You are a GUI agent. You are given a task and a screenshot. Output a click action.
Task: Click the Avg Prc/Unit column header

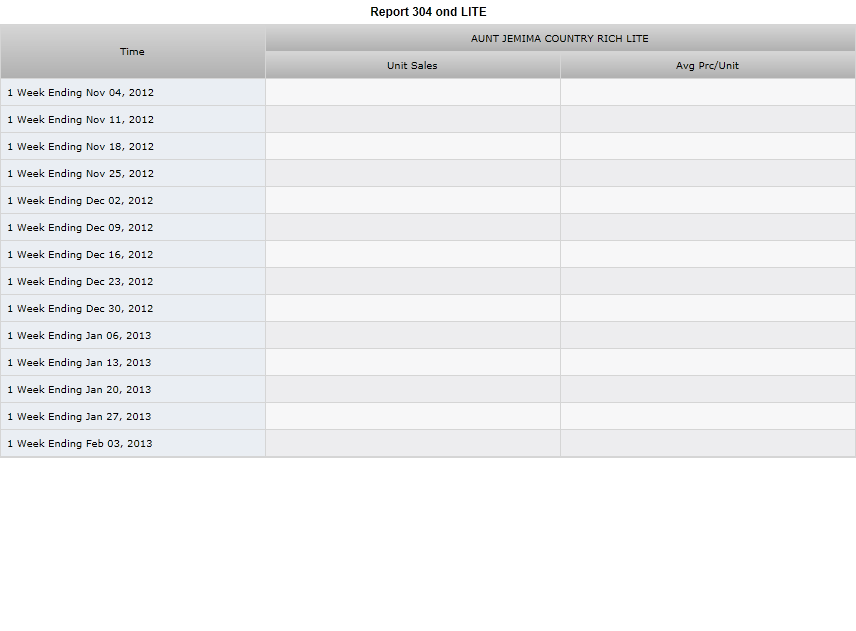(x=708, y=65)
